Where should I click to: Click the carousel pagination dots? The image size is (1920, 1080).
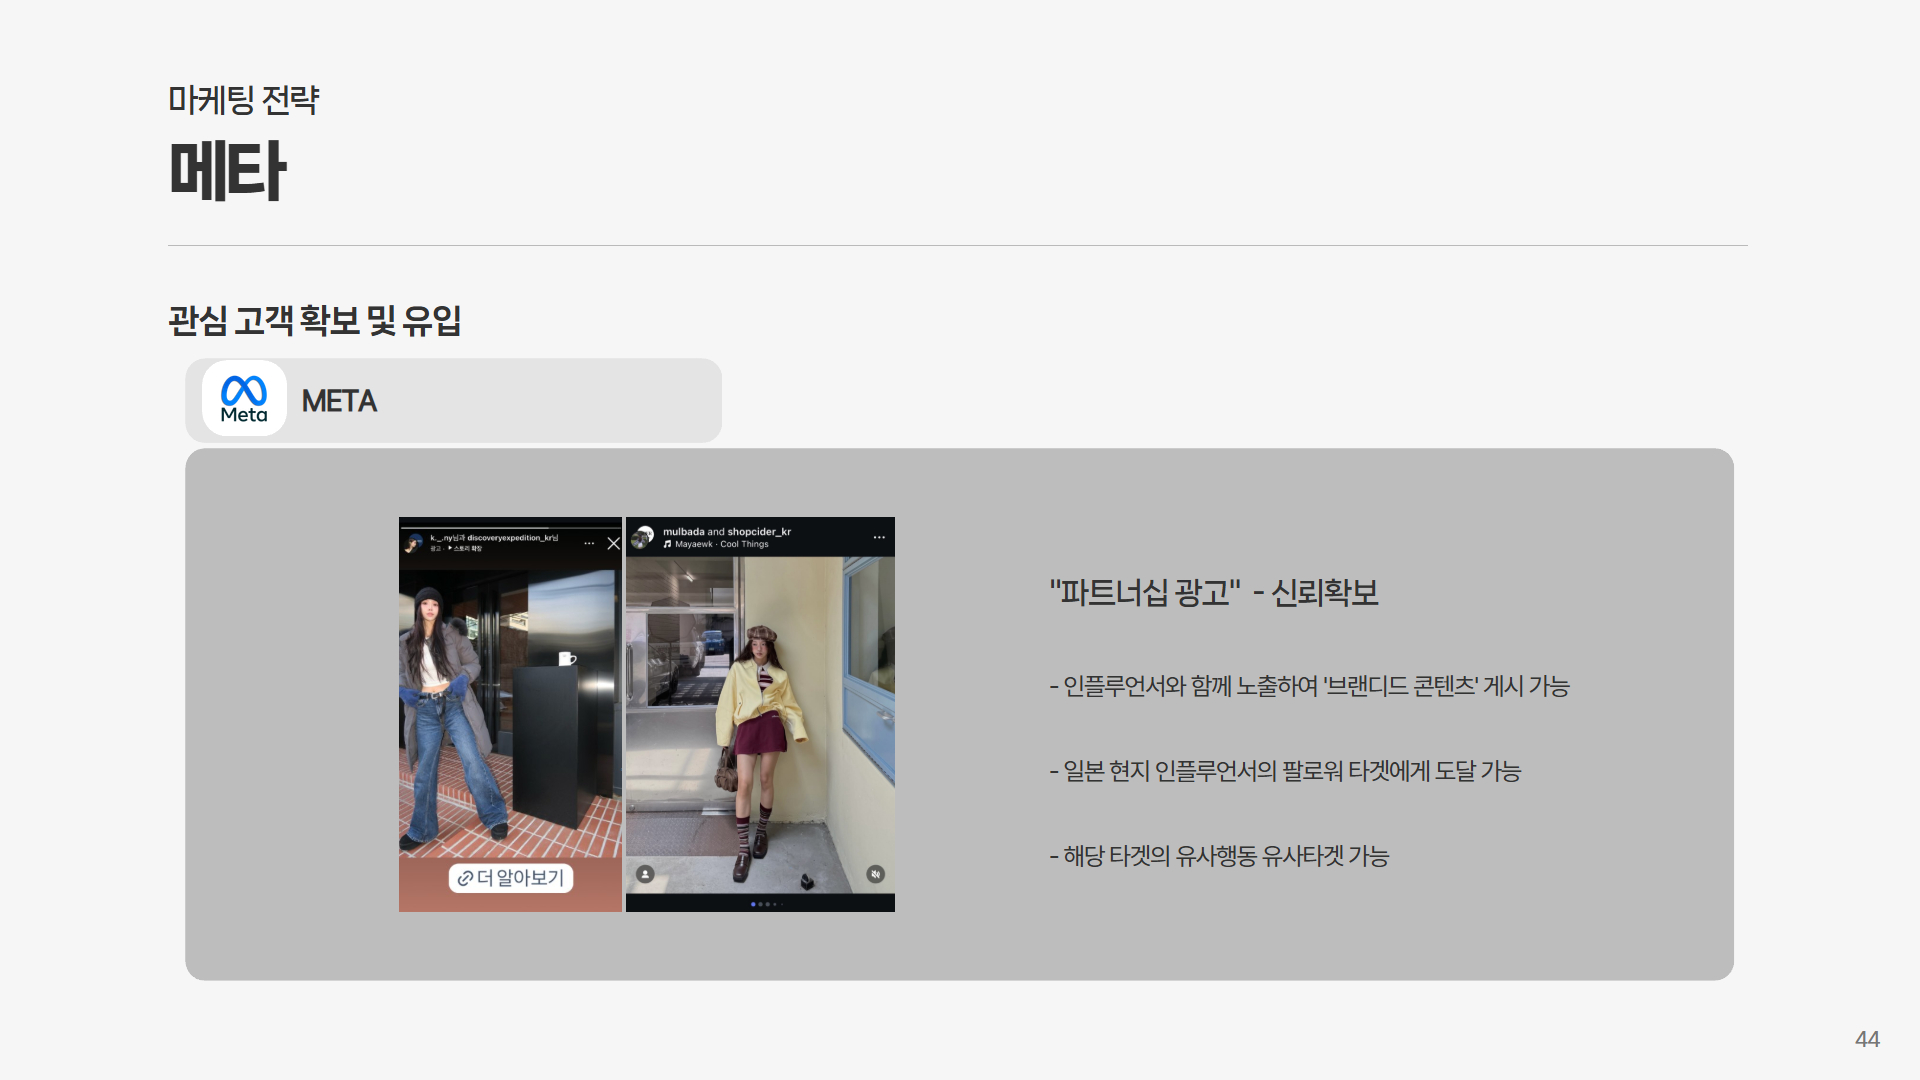coord(766,904)
